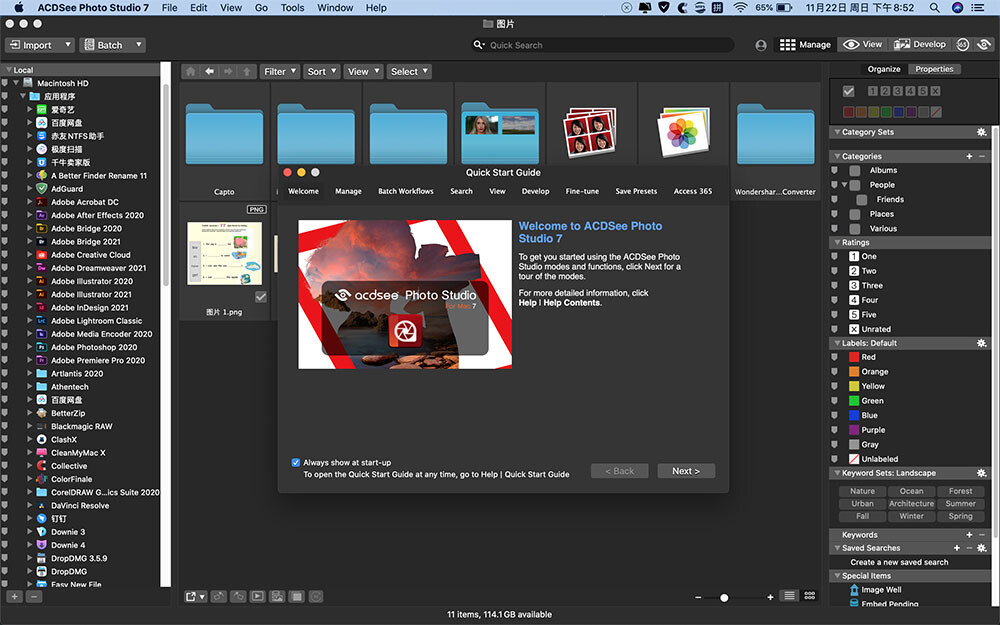
Task: Start slideshow with the play icon
Action: tap(258, 597)
